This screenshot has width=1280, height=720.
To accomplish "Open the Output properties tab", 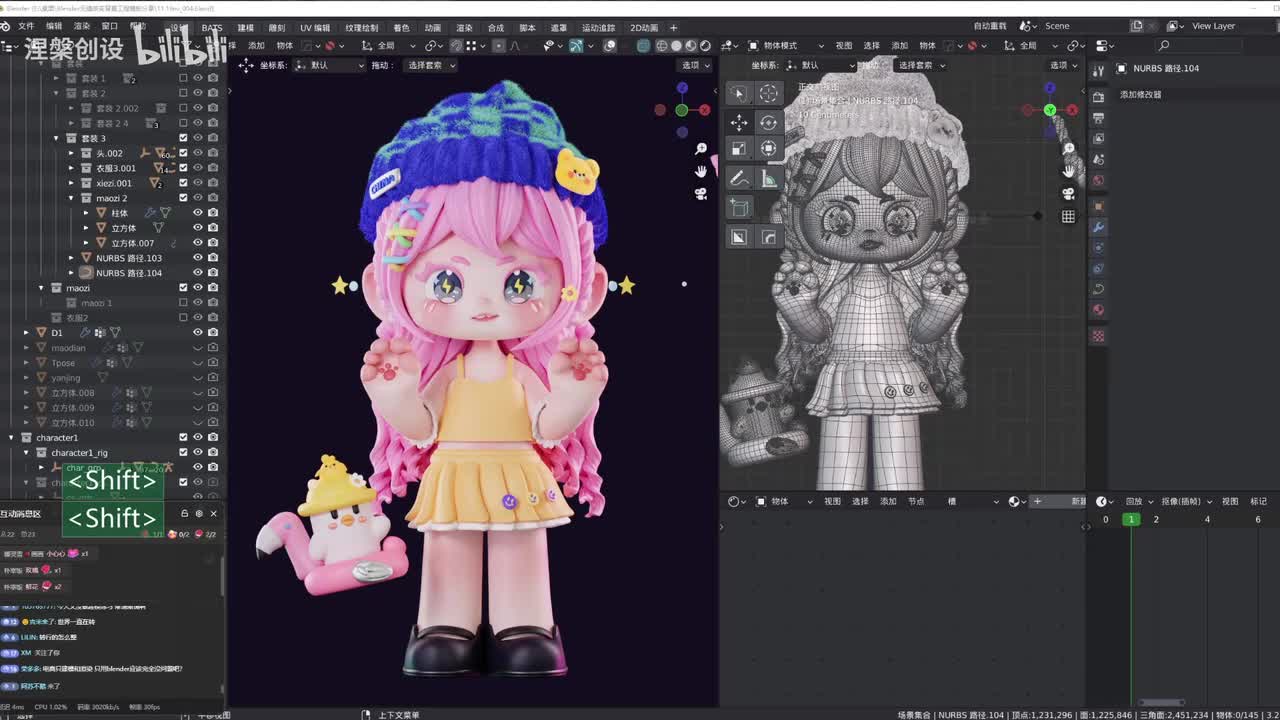I will click(1098, 118).
